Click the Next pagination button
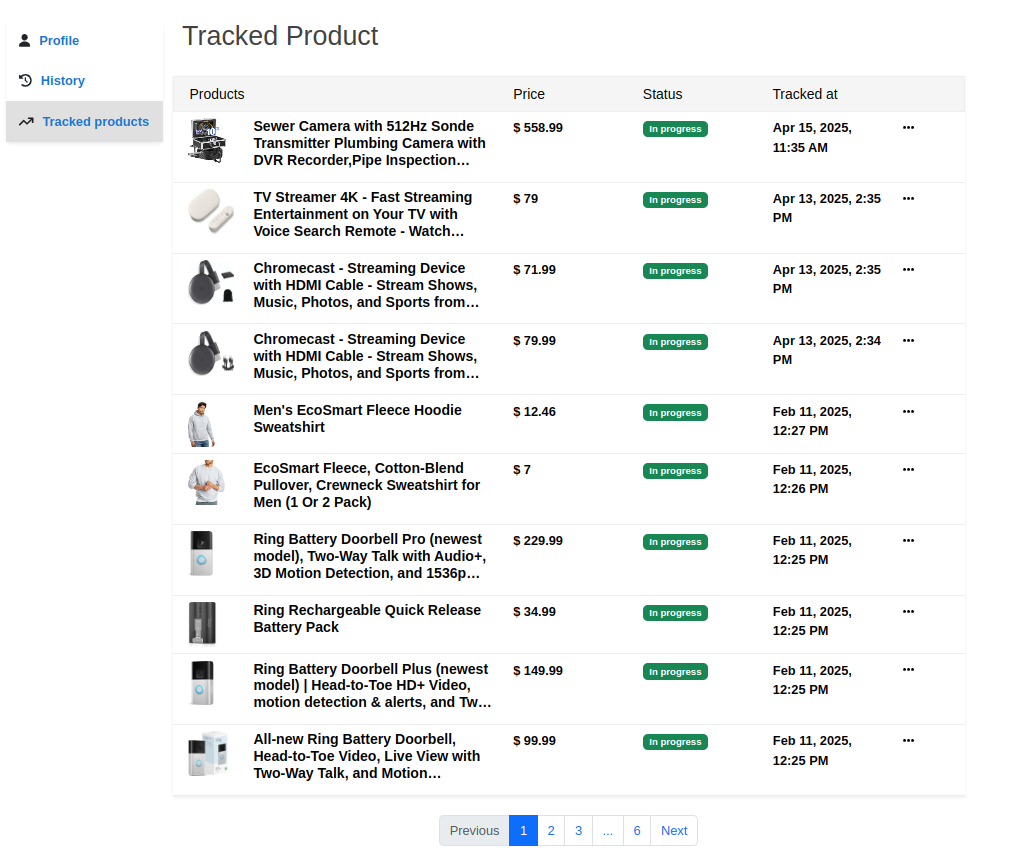The width and height of the screenshot is (1024, 868). pyautogui.click(x=674, y=831)
